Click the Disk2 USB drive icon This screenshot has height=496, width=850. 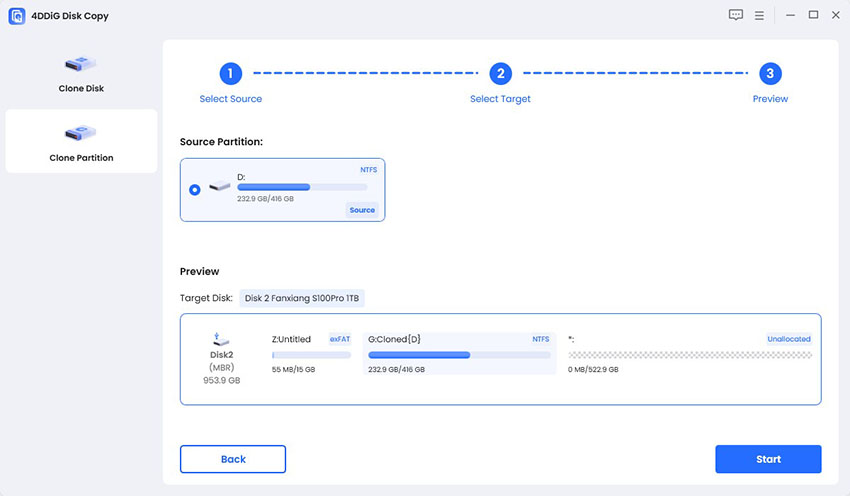click(x=220, y=339)
